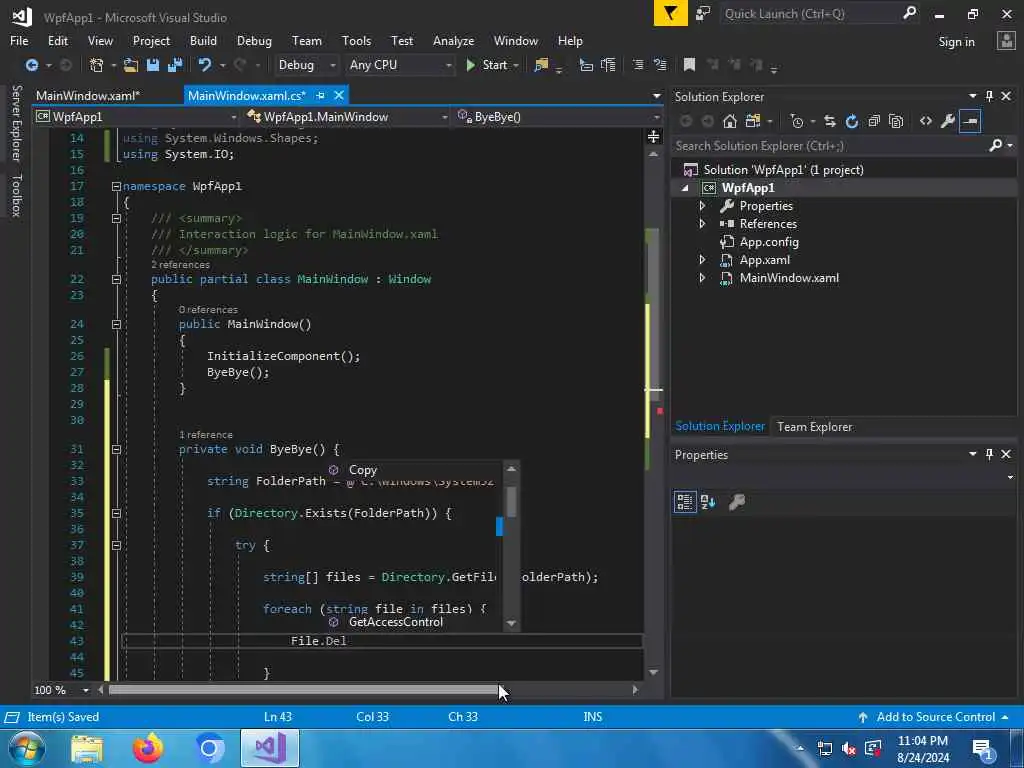This screenshot has height=768, width=1024.
Task: Expand the References node
Action: (702, 224)
